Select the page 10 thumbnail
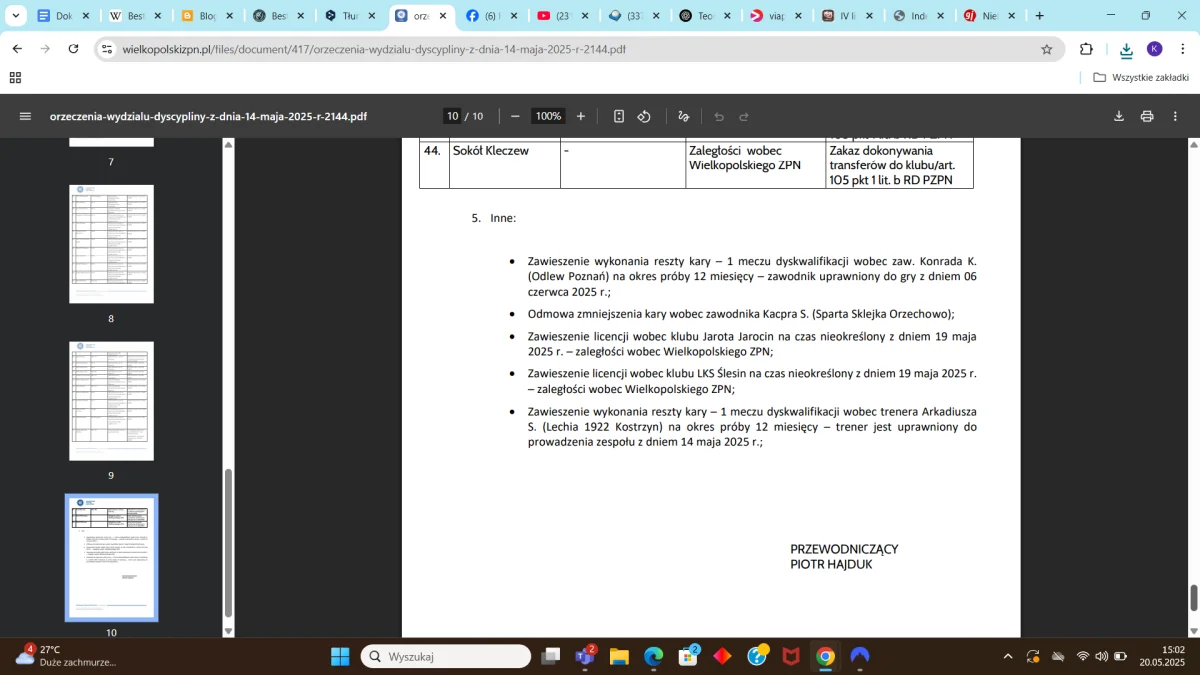The image size is (1200, 675). pyautogui.click(x=111, y=558)
